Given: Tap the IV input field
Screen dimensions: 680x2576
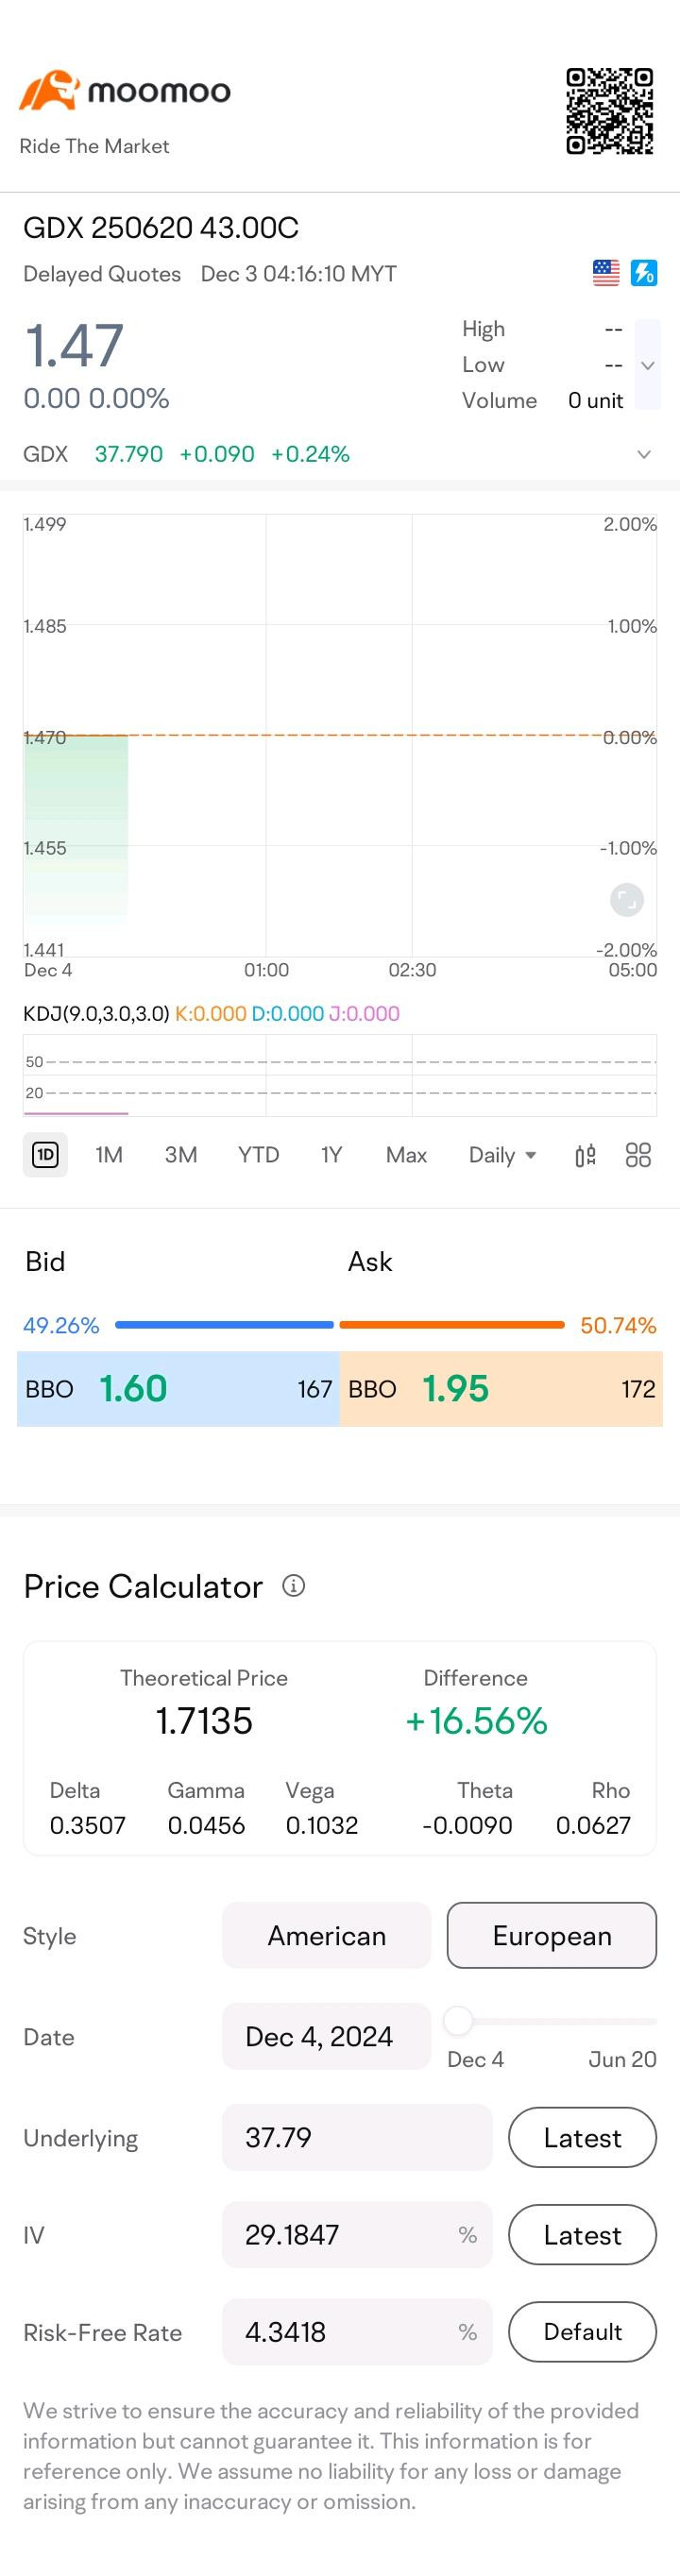Looking at the screenshot, I should 357,2235.
